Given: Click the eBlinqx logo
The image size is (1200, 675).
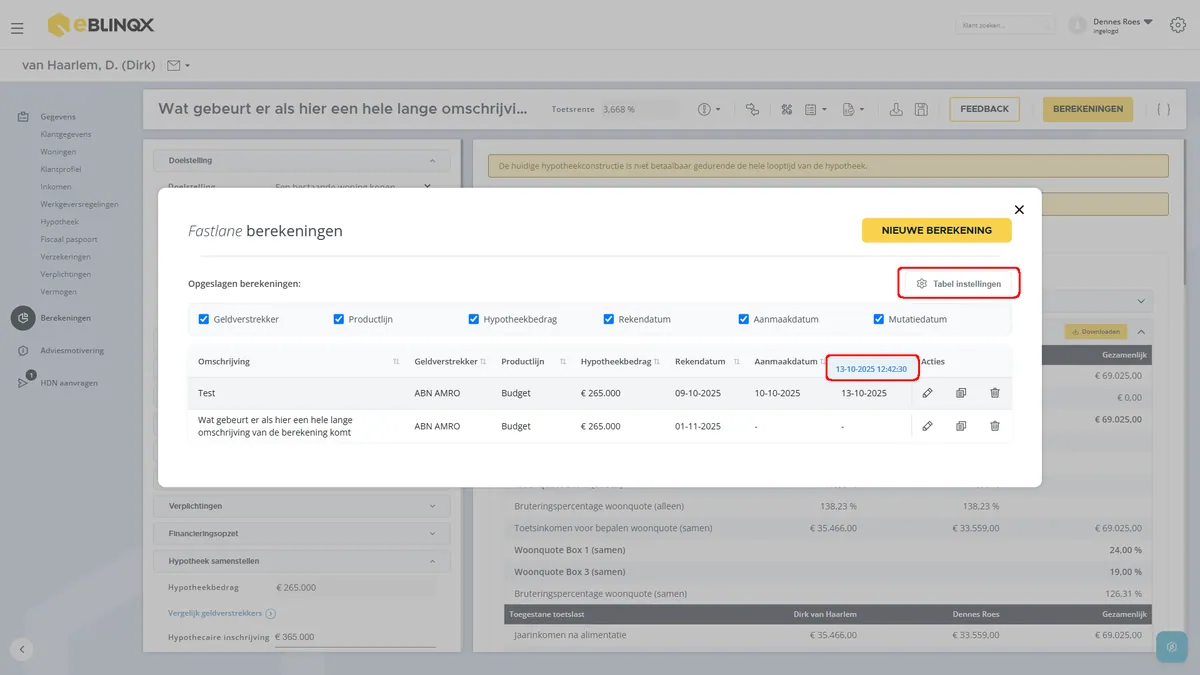Looking at the screenshot, I should [x=101, y=24].
